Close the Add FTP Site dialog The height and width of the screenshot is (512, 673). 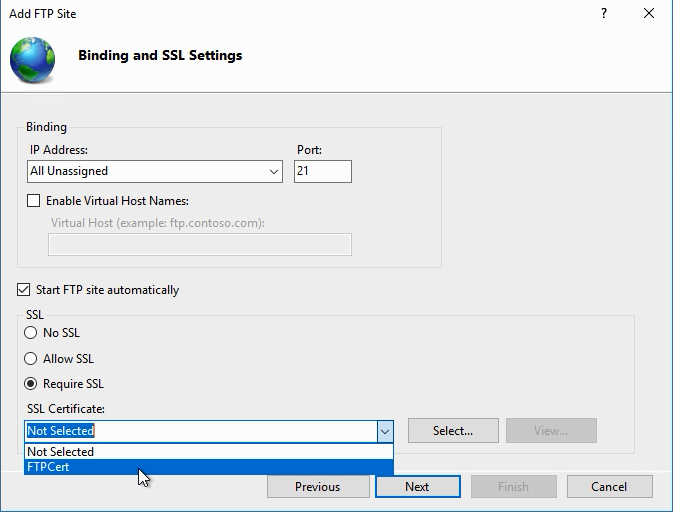[650, 14]
